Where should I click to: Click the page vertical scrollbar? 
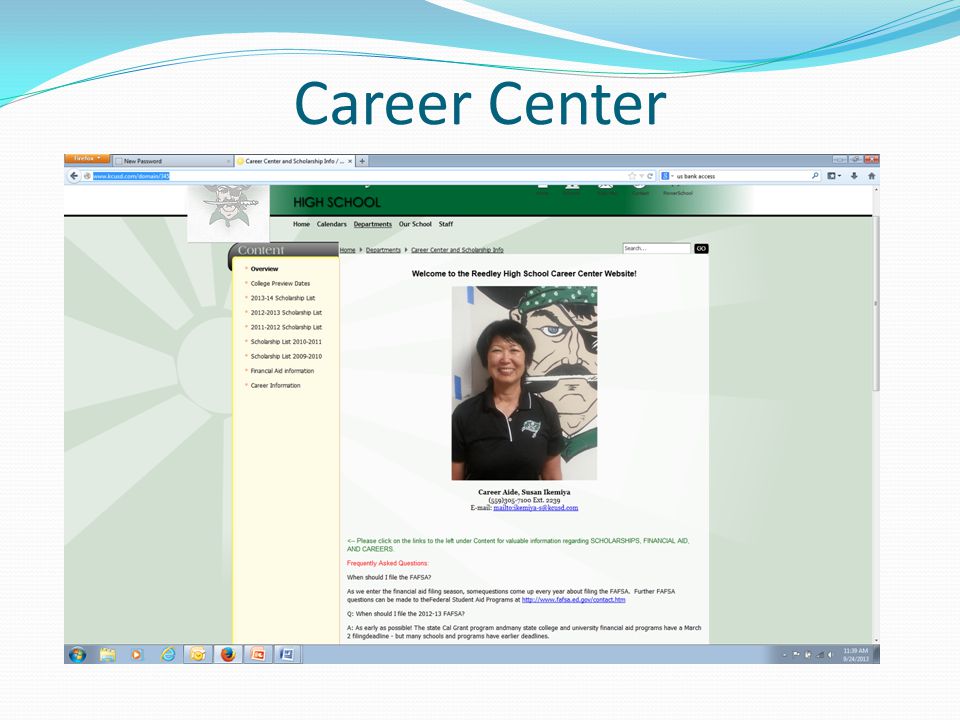pos(876,304)
